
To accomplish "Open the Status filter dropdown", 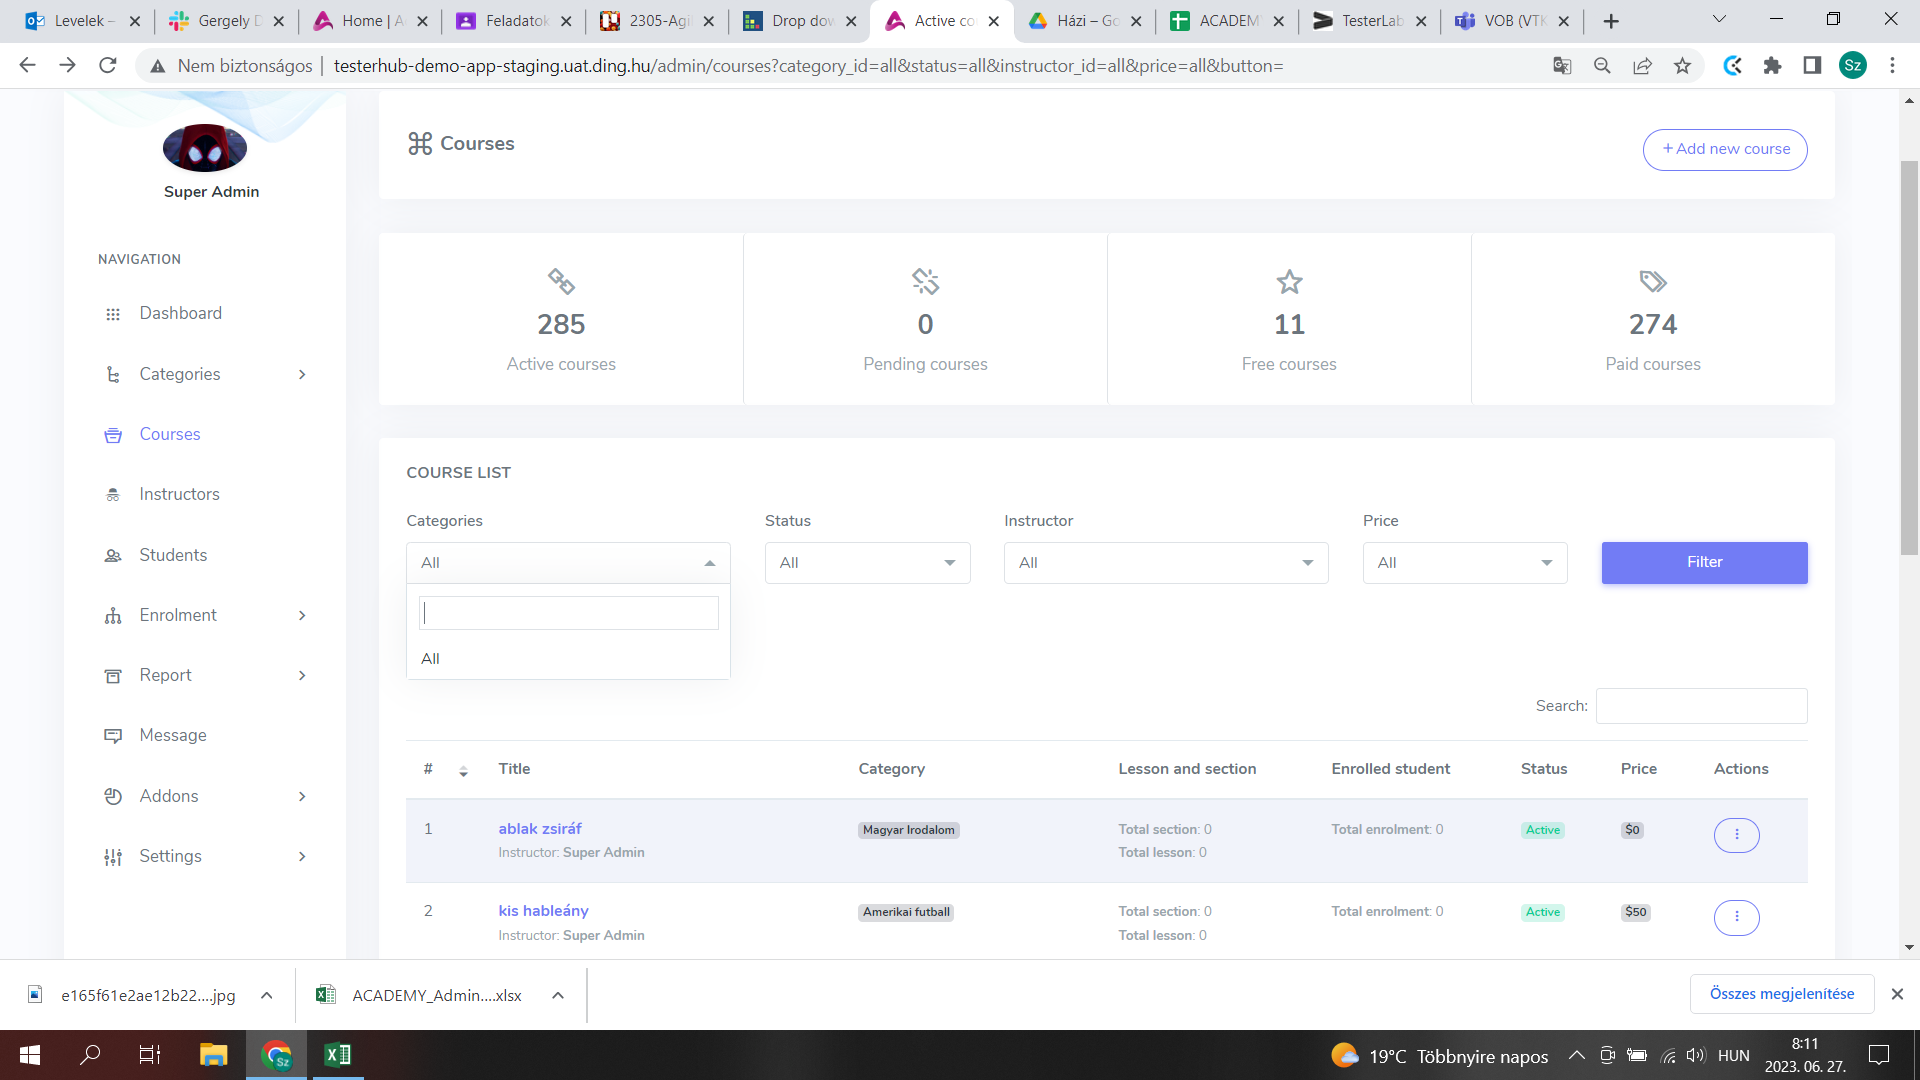I will 867,563.
